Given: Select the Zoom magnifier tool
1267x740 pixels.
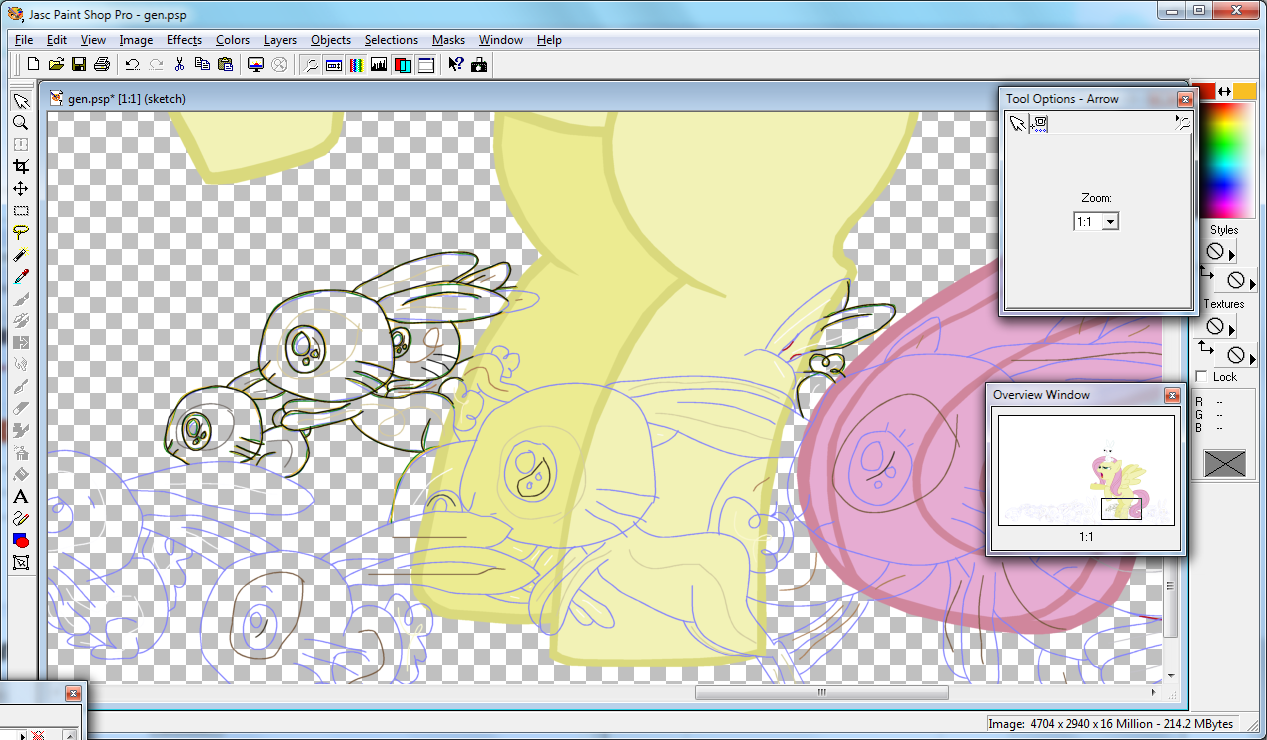Looking at the screenshot, I should (x=20, y=123).
